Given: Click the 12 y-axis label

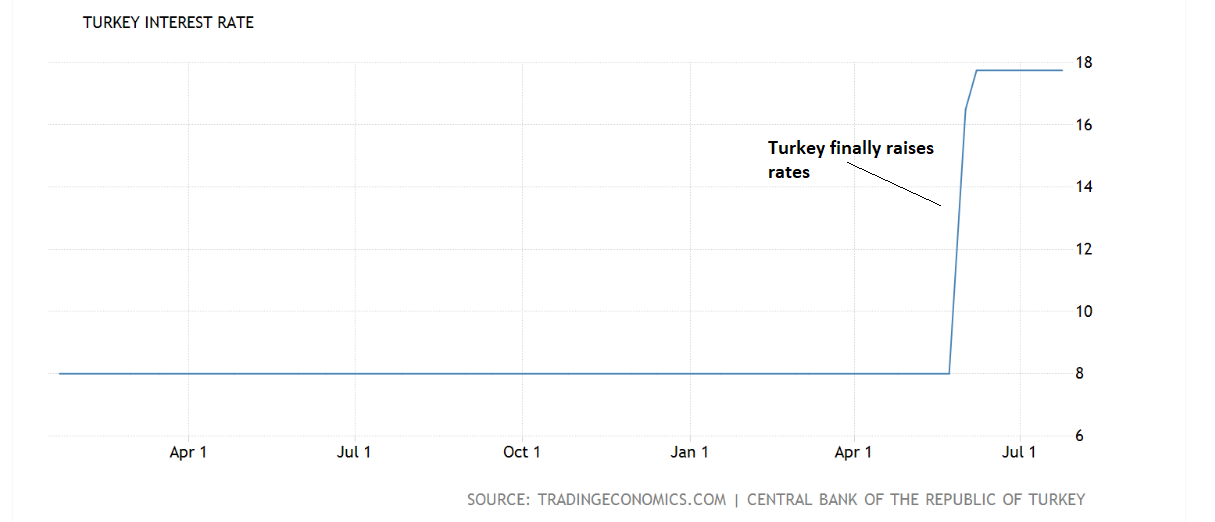Looking at the screenshot, I should click(1083, 249).
